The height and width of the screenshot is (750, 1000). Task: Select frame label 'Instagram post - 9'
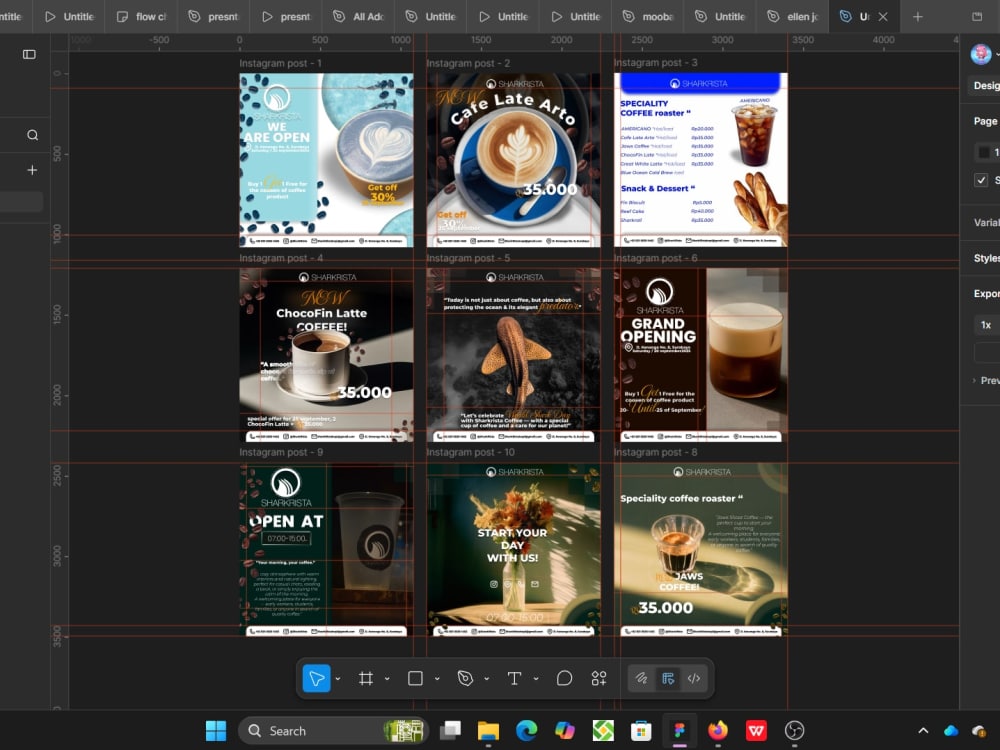(281, 452)
